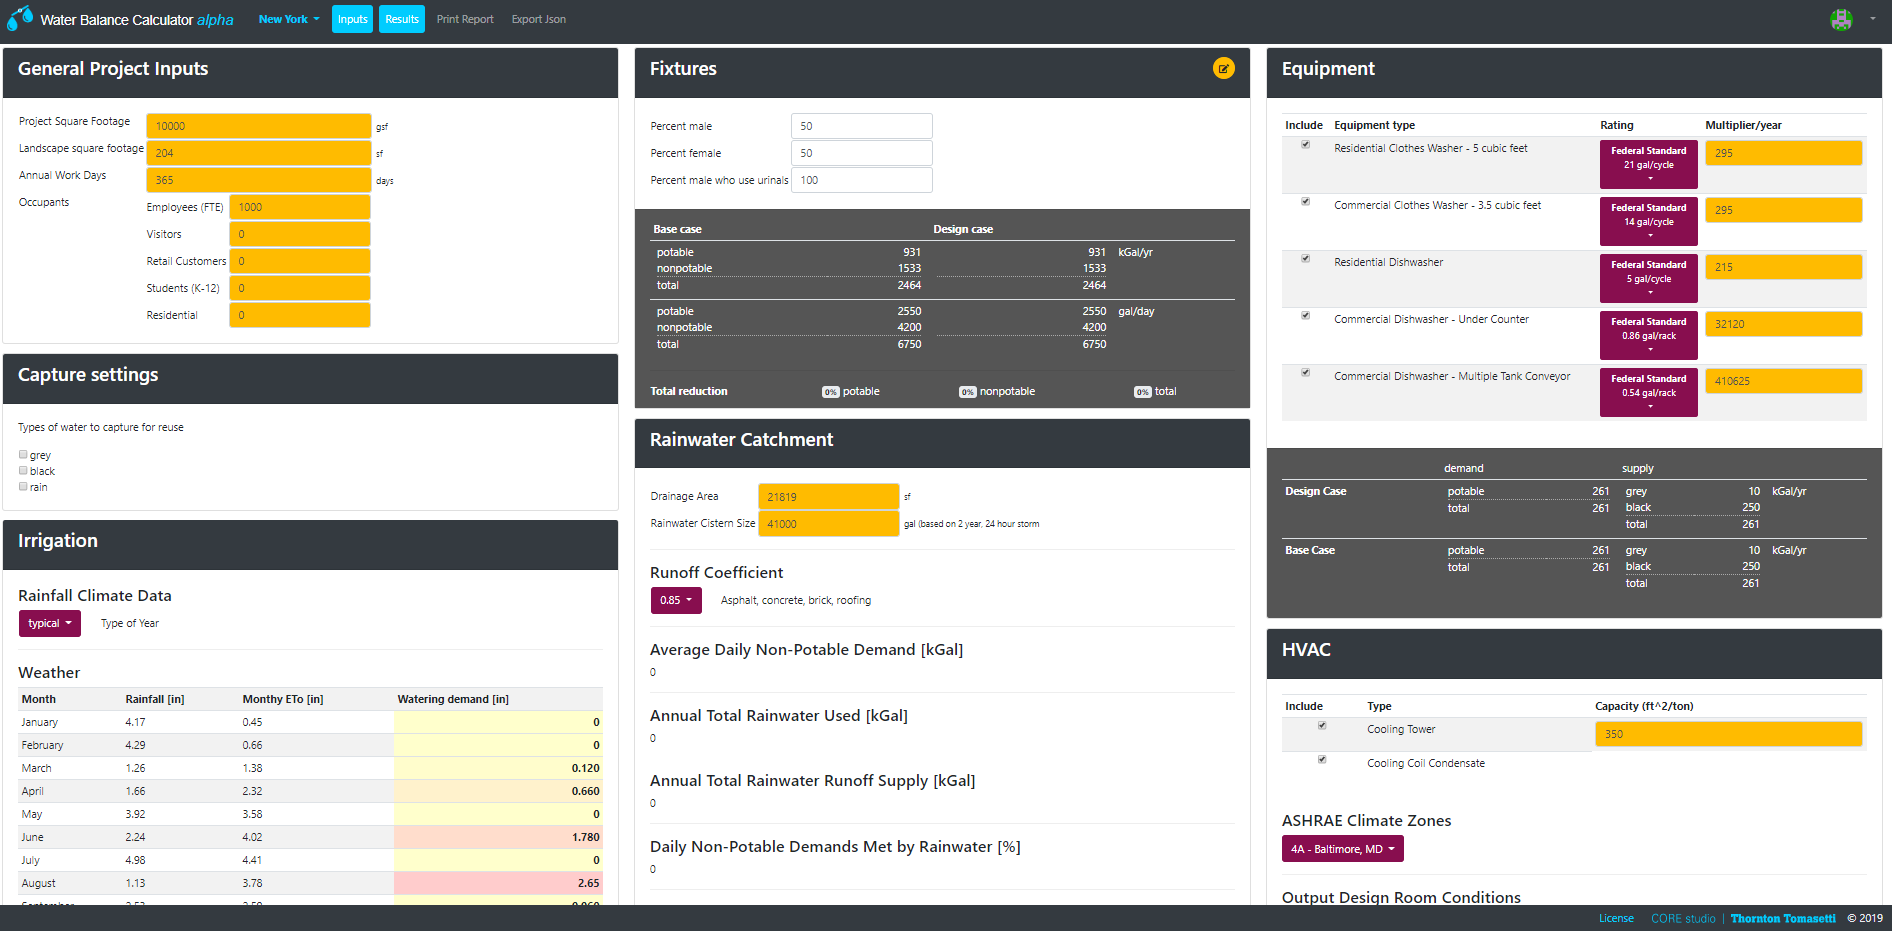Enable grey water capture checkbox

(23, 454)
